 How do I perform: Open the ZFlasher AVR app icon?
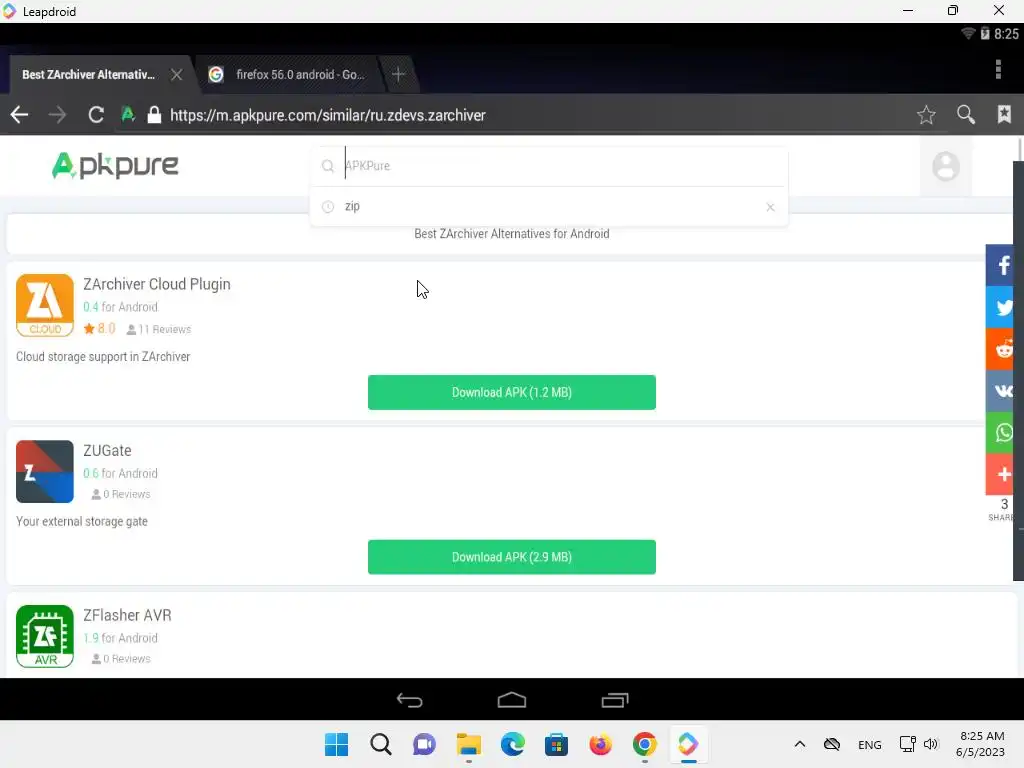[44, 636]
